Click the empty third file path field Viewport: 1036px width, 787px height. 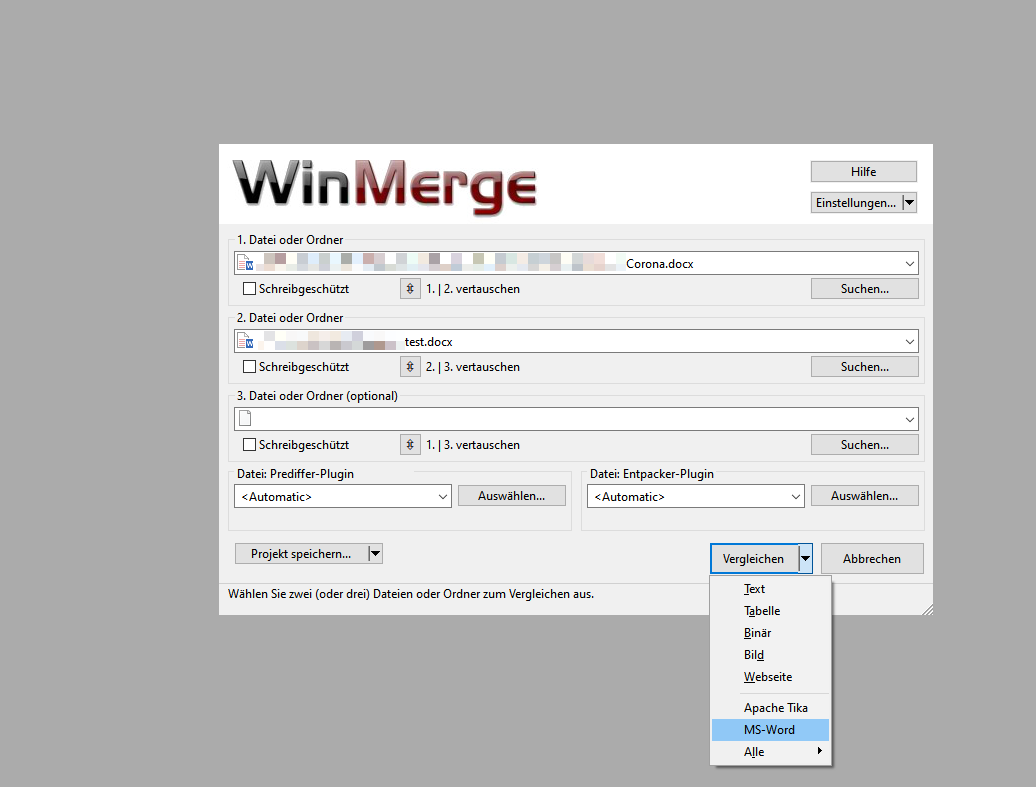576,420
